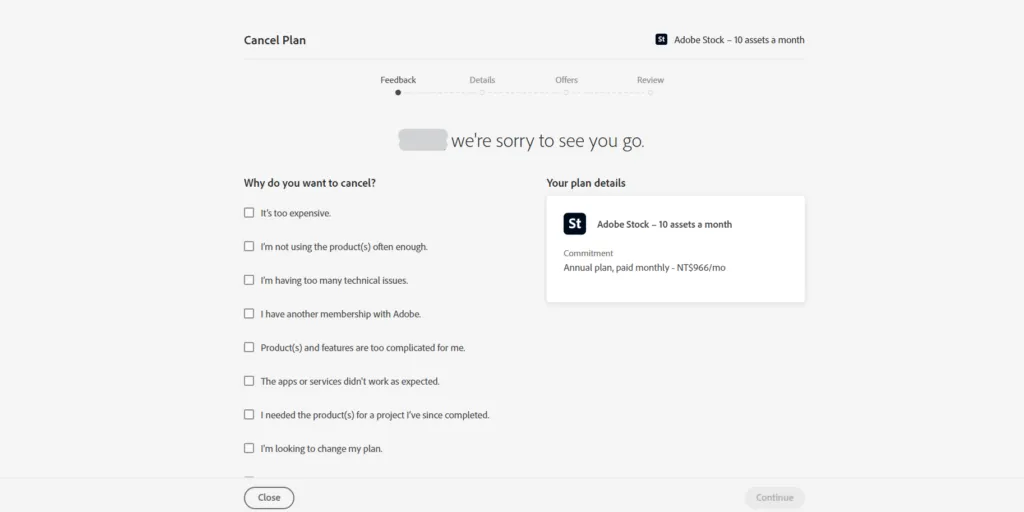Select "I needed the product(s) for a project" checkbox
This screenshot has width=1024, height=512.
(x=249, y=415)
